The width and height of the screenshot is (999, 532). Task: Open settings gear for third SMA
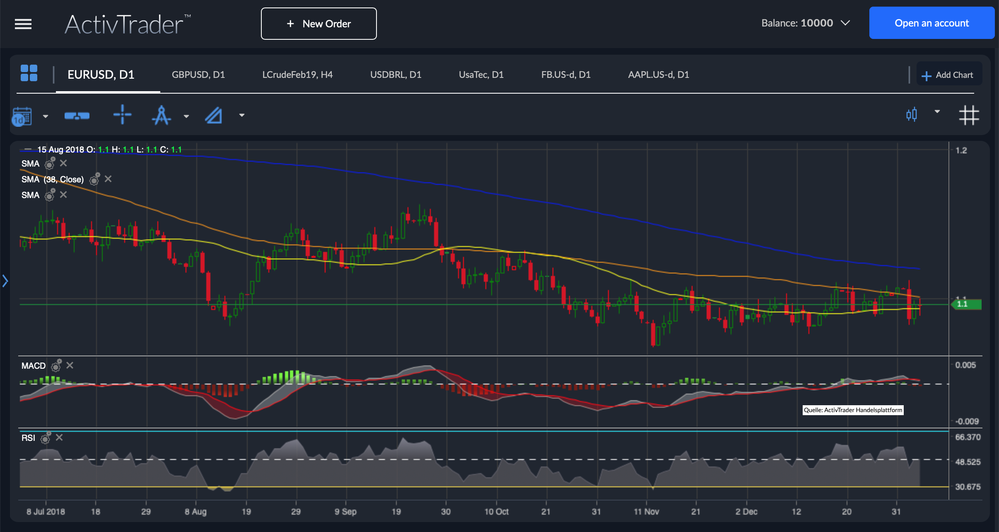click(x=50, y=195)
